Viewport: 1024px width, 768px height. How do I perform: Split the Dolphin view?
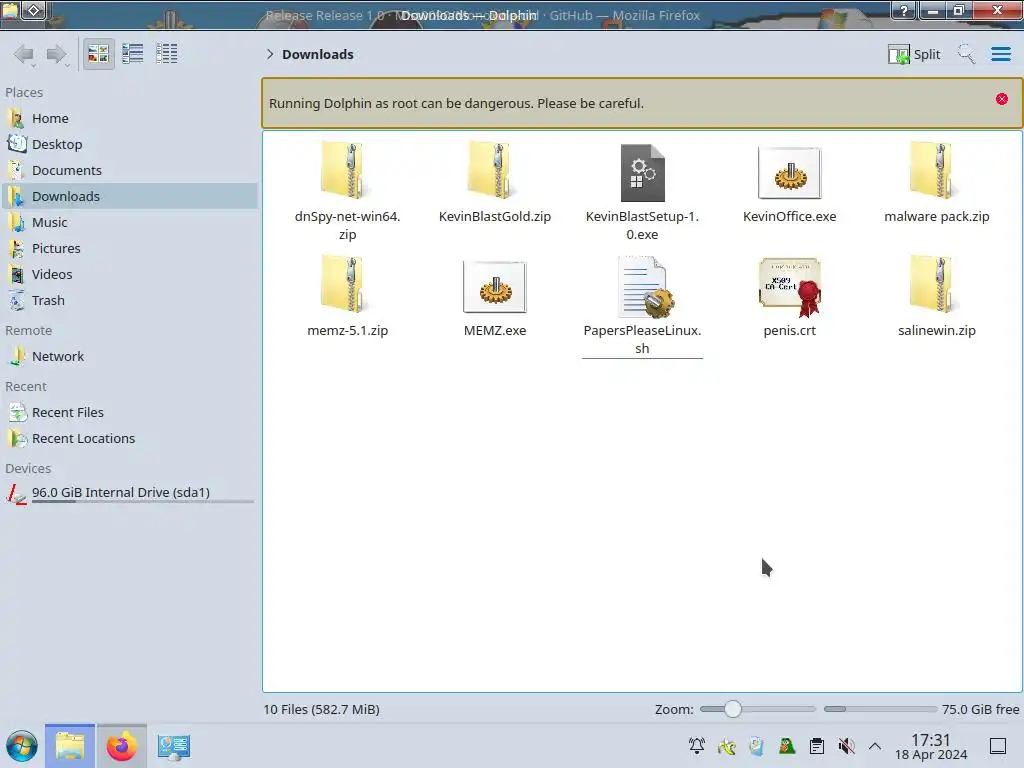pos(914,54)
